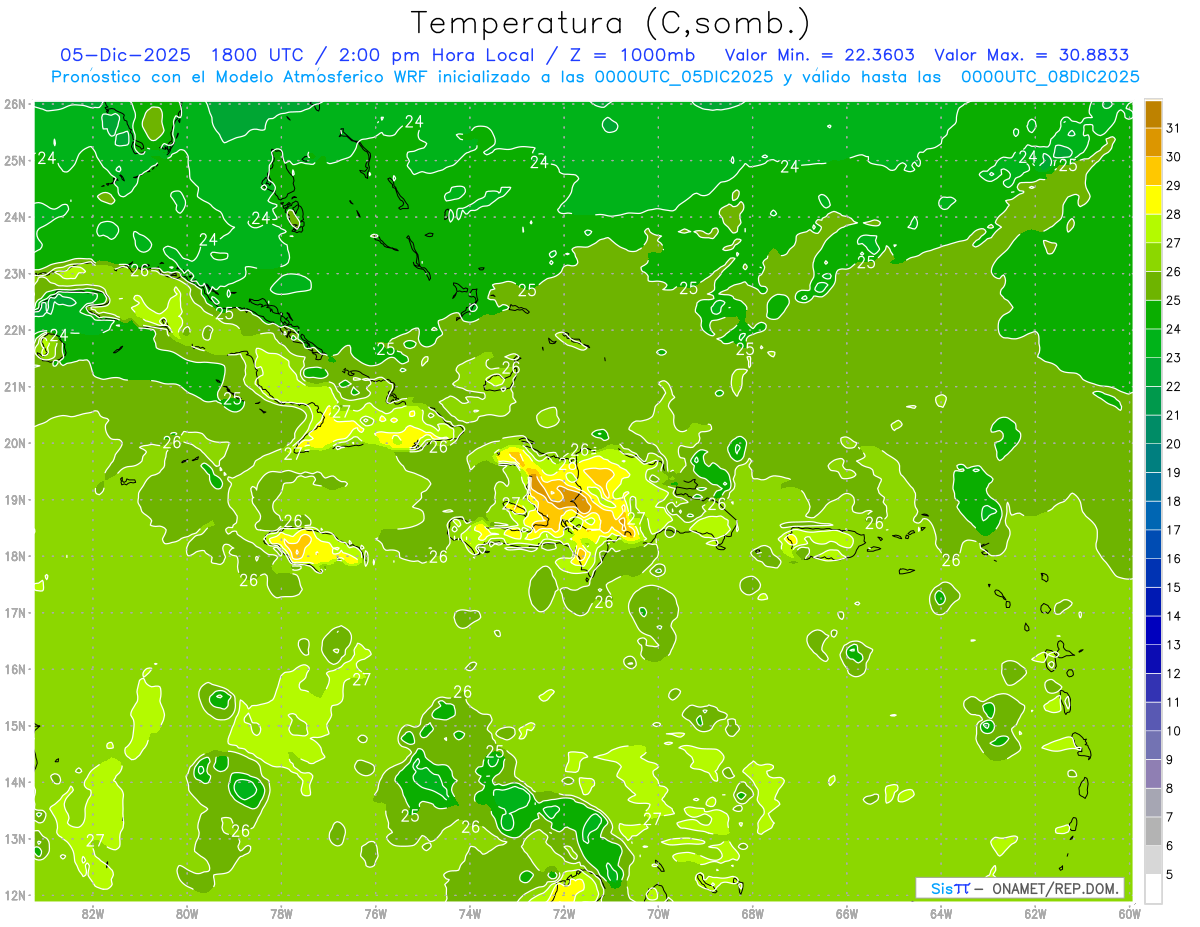
Task: Click the yellow legend swatch between 28 and 29
Action: coord(1153,201)
